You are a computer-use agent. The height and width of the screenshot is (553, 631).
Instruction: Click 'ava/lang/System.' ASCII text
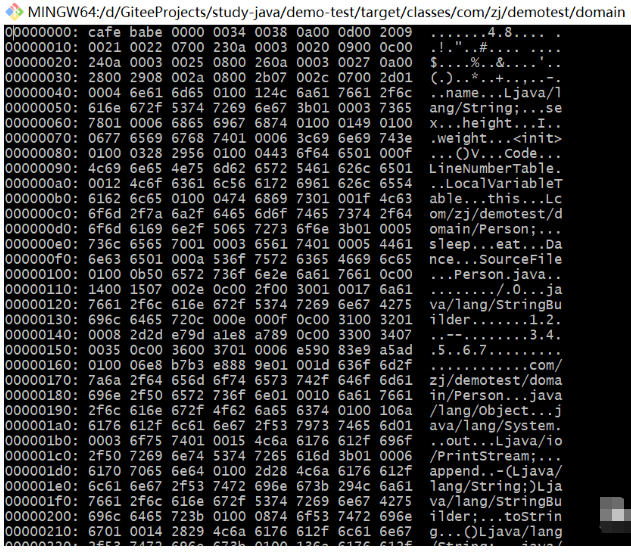click(x=495, y=426)
